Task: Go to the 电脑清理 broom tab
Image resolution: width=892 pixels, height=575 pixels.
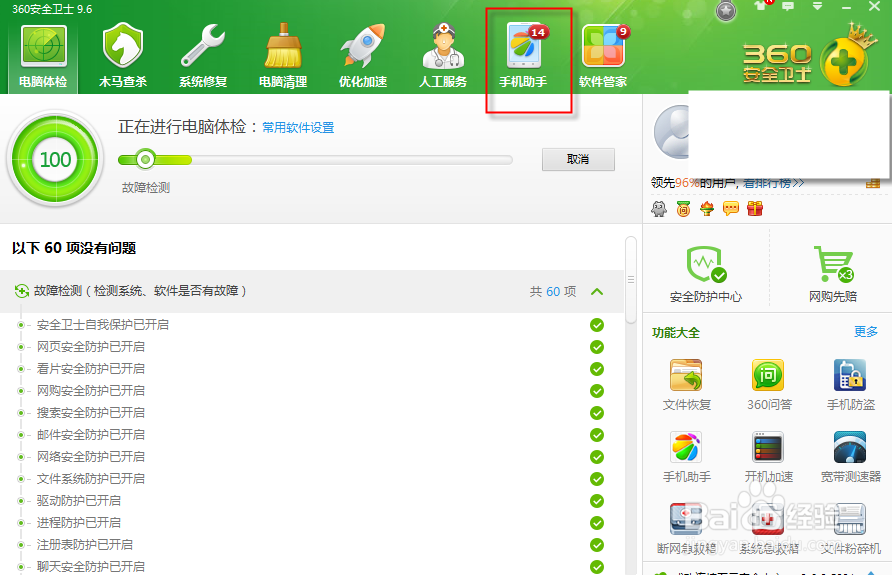Action: point(283,56)
